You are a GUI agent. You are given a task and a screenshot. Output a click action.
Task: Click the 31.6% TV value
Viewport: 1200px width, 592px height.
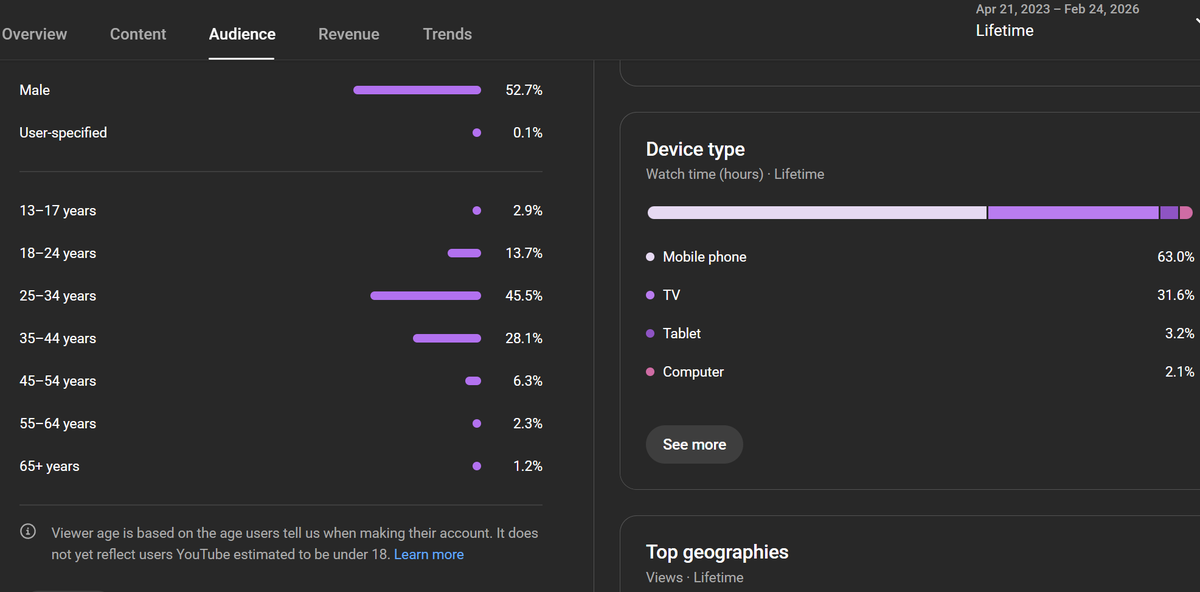(x=1176, y=295)
